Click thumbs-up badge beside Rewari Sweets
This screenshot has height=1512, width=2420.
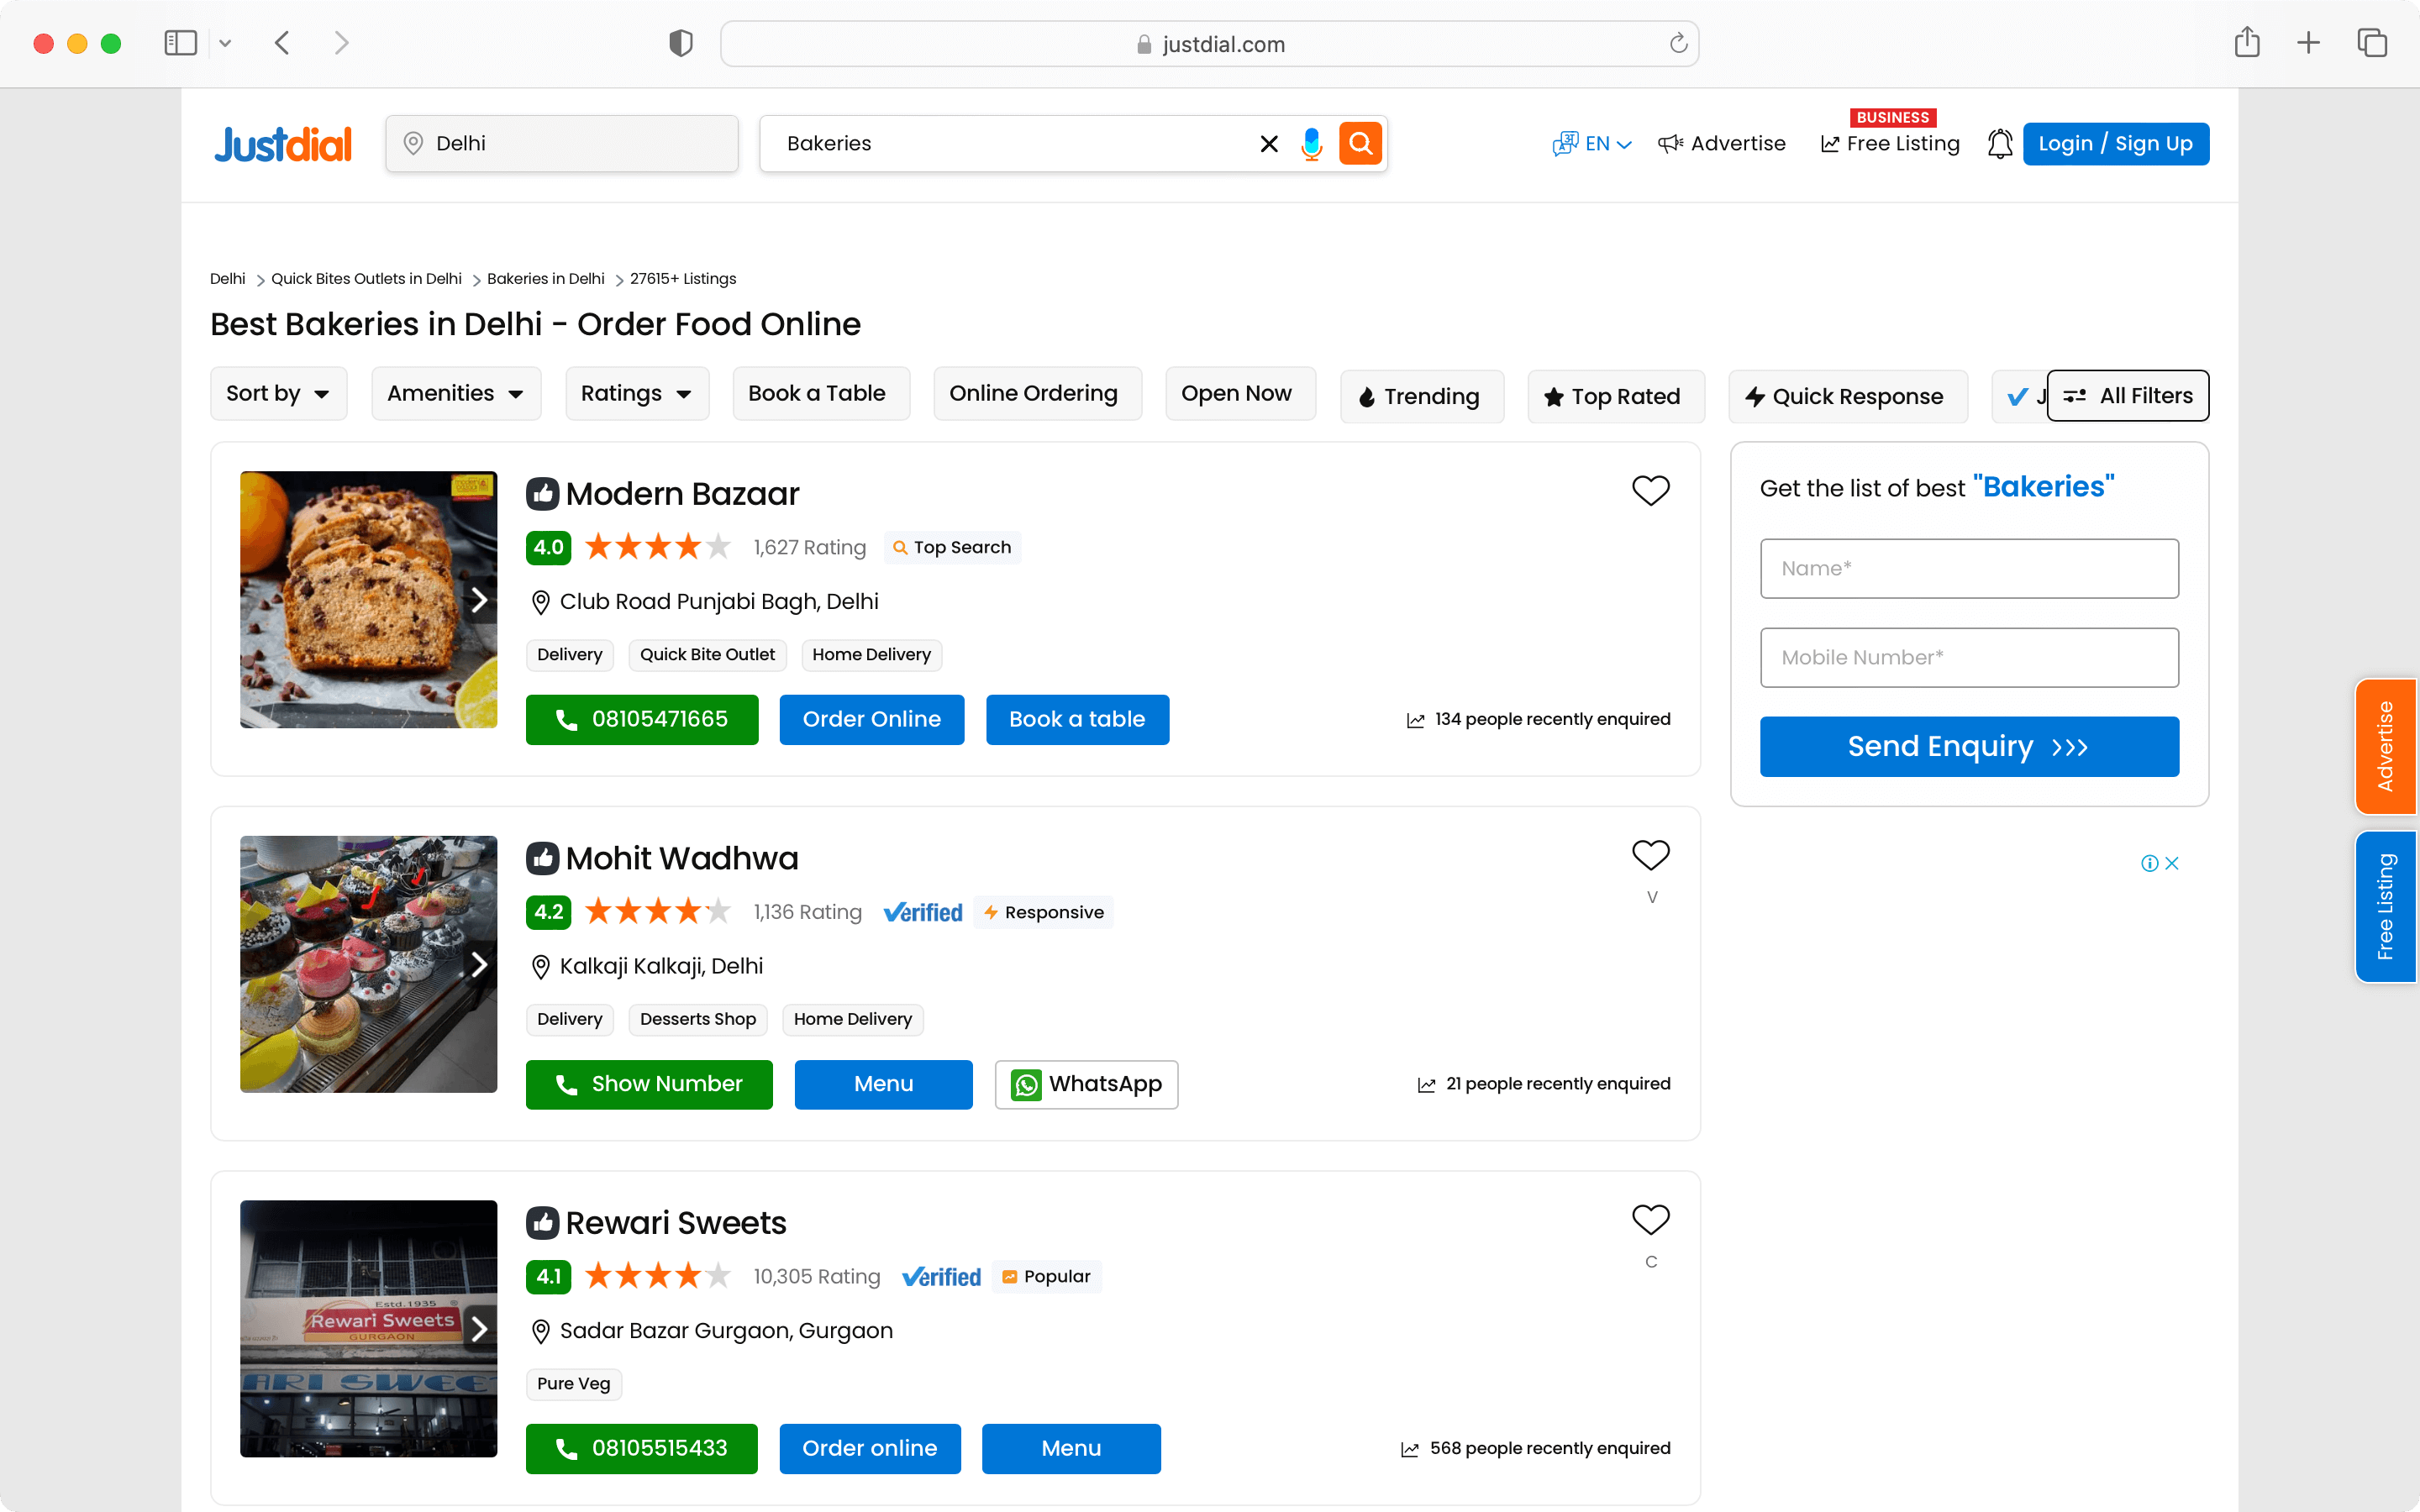pyautogui.click(x=542, y=1223)
